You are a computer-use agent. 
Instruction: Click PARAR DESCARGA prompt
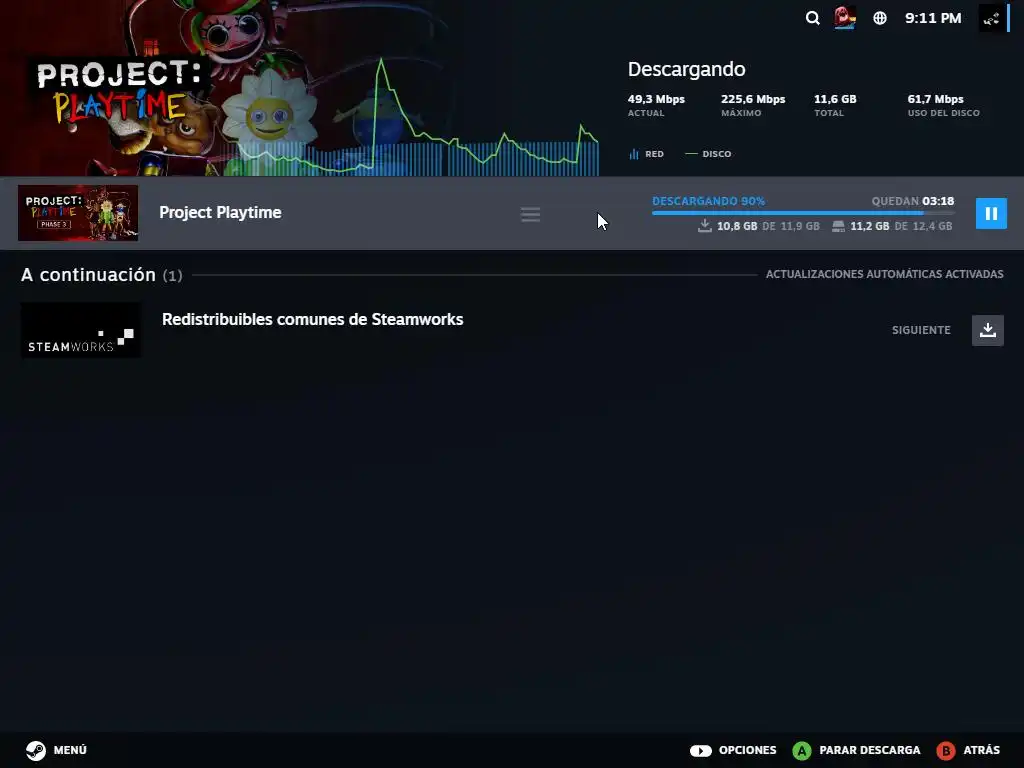pos(856,750)
